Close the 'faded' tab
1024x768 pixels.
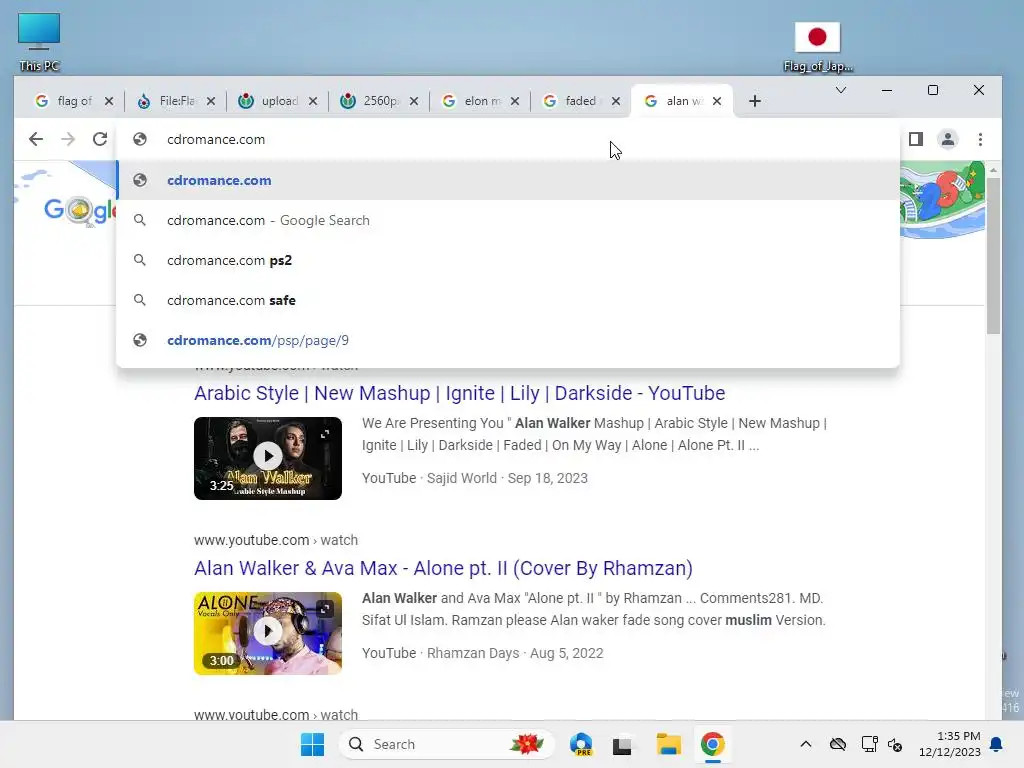pyautogui.click(x=616, y=101)
